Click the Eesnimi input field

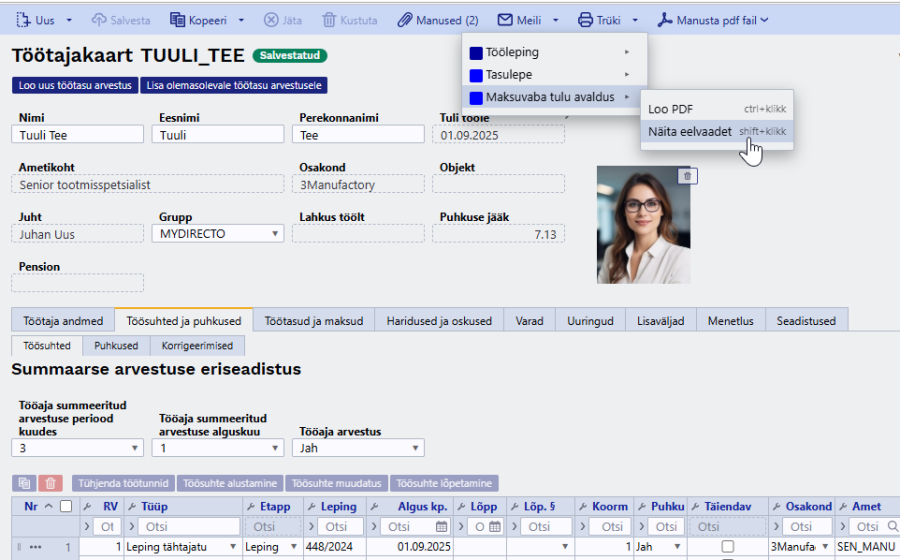point(218,135)
